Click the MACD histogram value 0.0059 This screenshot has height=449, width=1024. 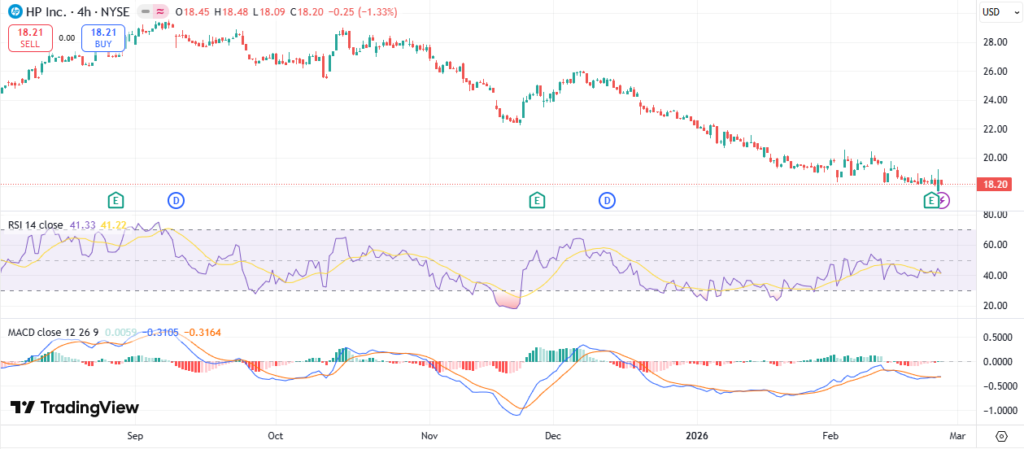click(x=121, y=332)
